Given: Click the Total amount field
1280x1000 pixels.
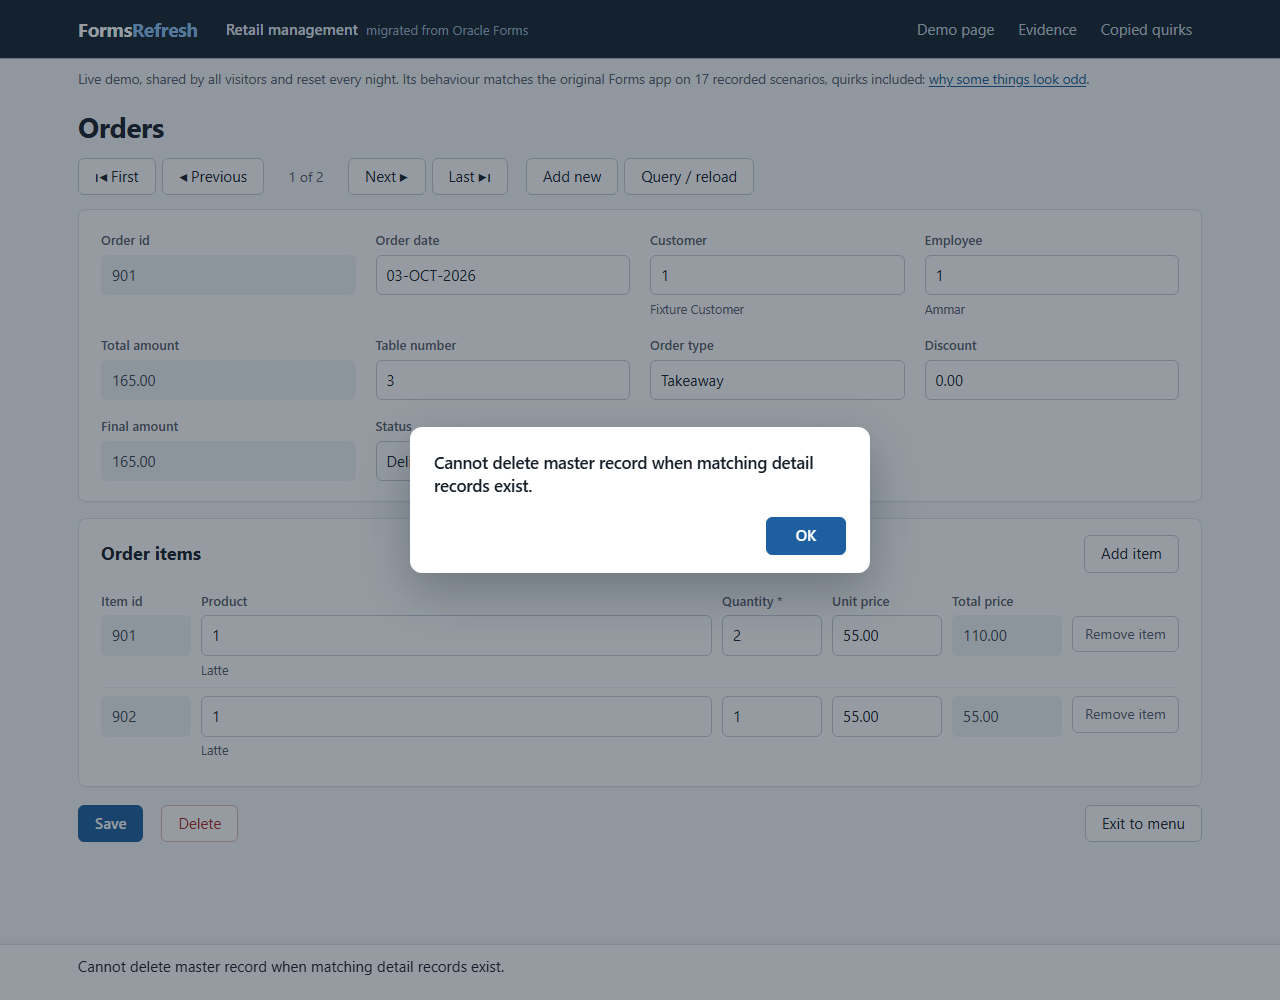Looking at the screenshot, I should (x=228, y=380).
